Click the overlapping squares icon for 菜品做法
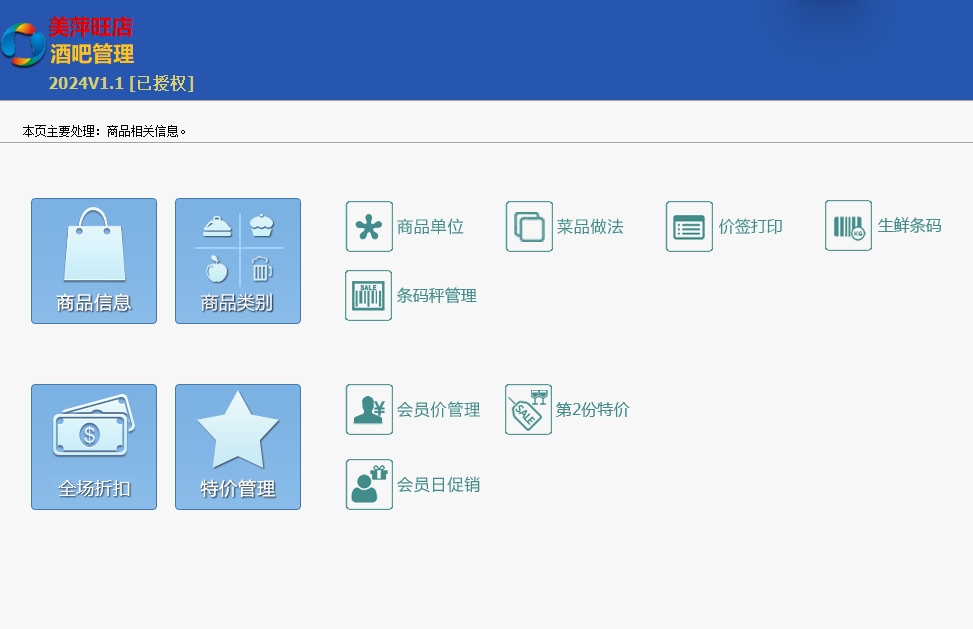 click(x=529, y=227)
